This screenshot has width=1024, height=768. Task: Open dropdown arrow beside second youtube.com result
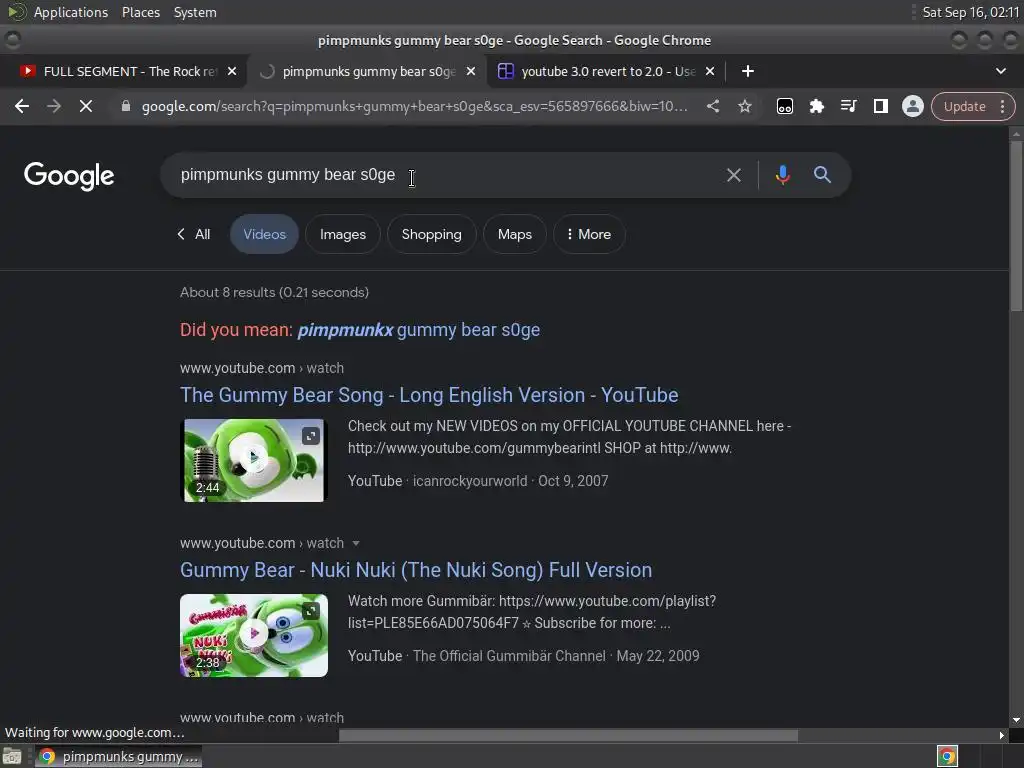click(x=356, y=543)
